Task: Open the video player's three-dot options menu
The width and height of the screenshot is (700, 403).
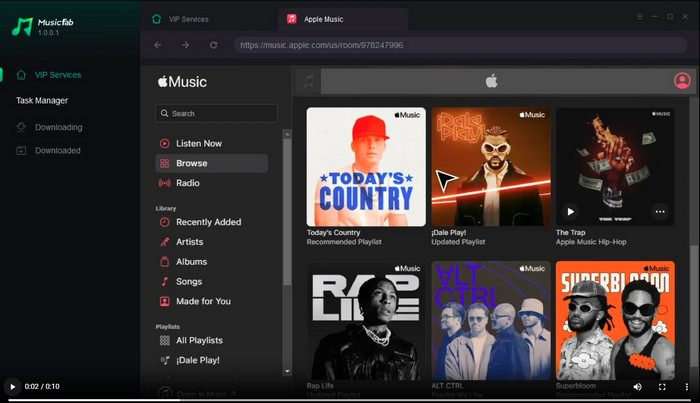Action: click(685, 386)
